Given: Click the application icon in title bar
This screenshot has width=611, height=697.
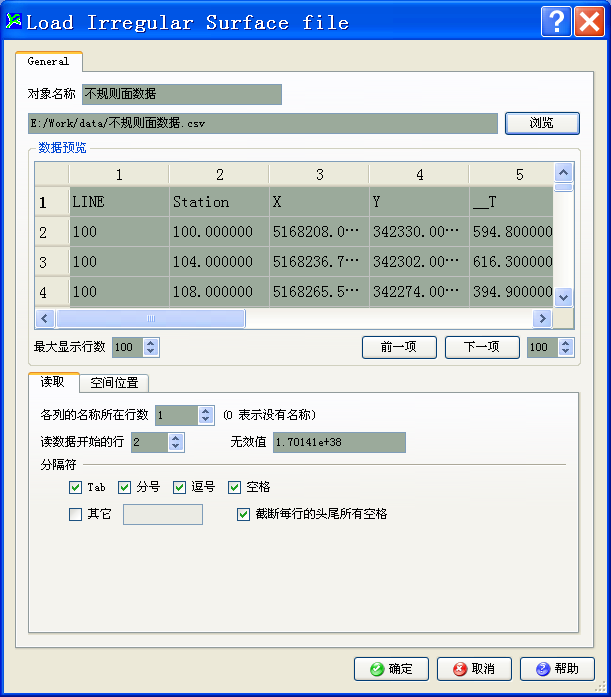Looking at the screenshot, I should coord(14,21).
